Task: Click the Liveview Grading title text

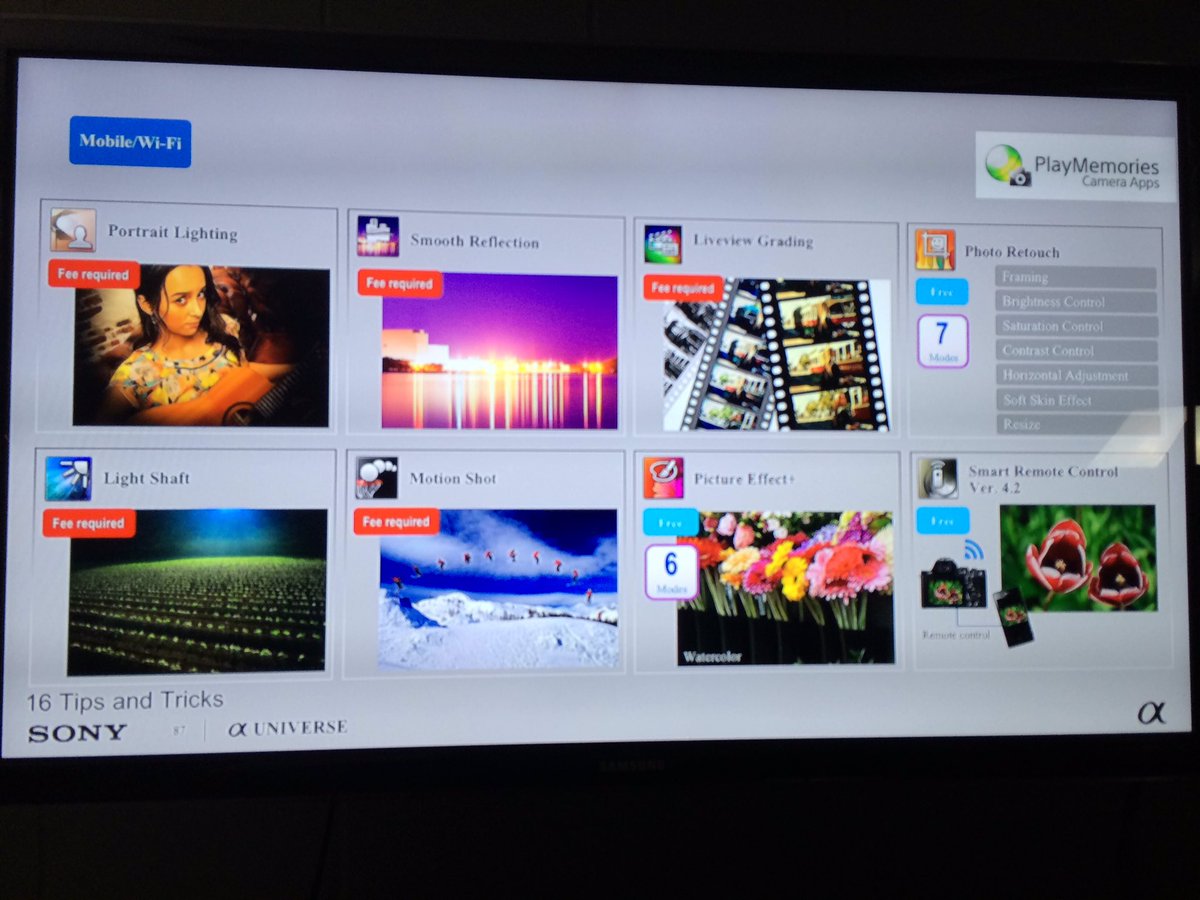Action: [x=753, y=241]
